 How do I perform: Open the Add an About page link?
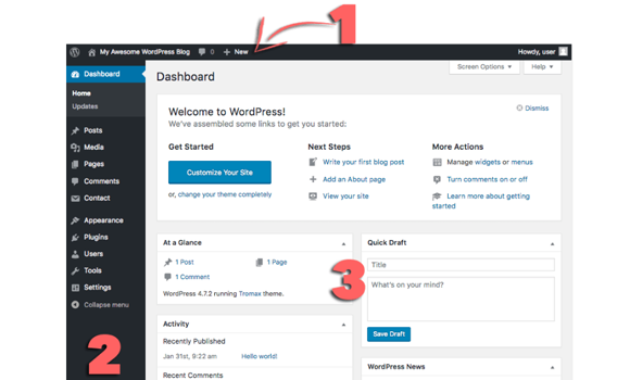[354, 180]
